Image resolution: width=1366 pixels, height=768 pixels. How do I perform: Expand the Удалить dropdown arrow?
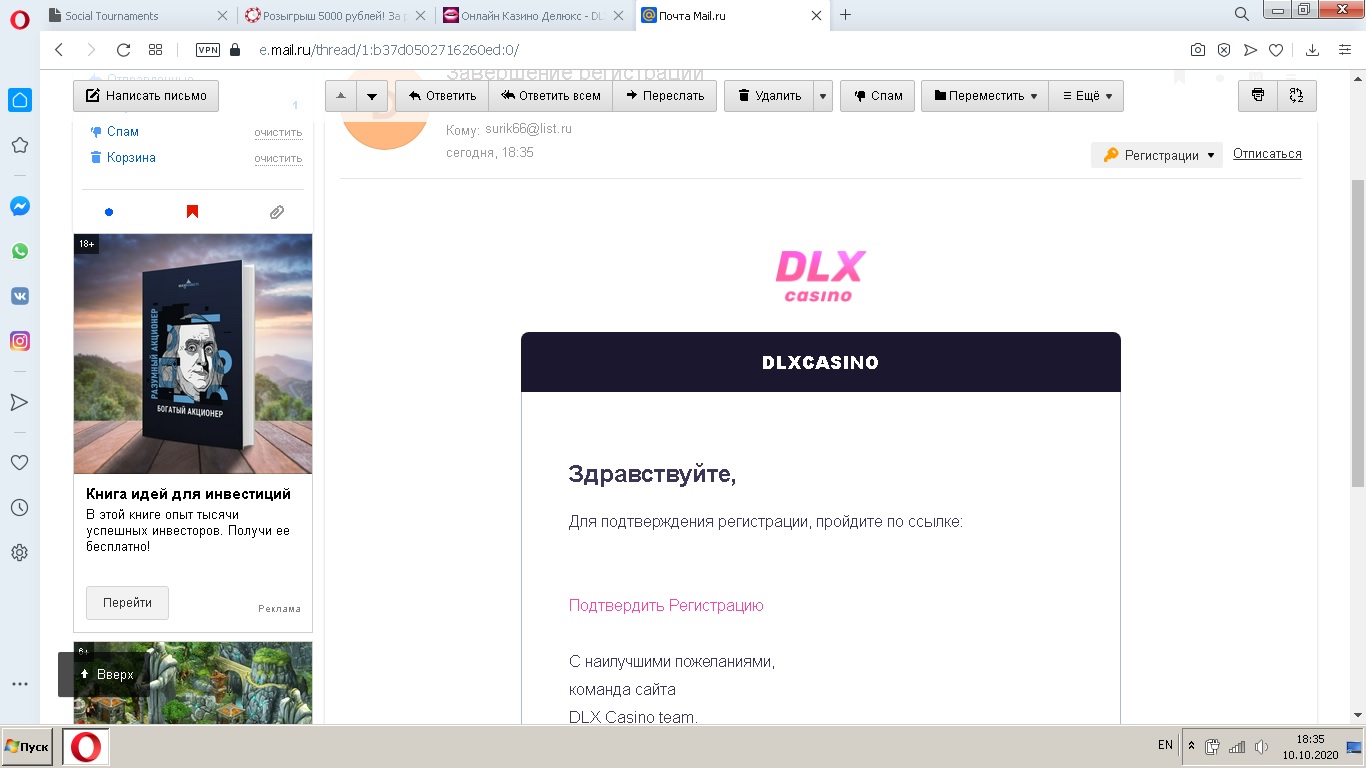823,96
